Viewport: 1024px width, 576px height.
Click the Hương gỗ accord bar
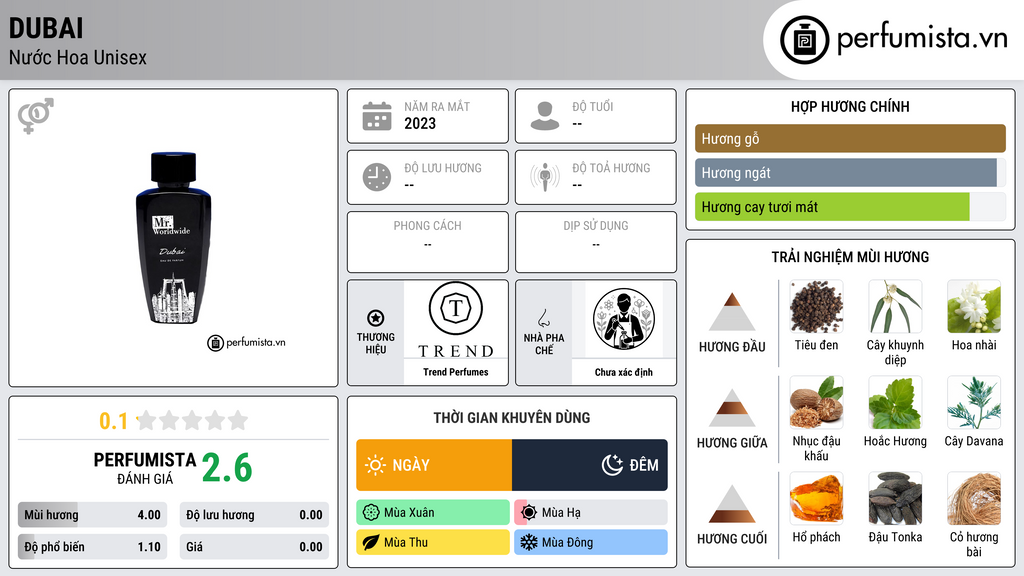point(850,138)
